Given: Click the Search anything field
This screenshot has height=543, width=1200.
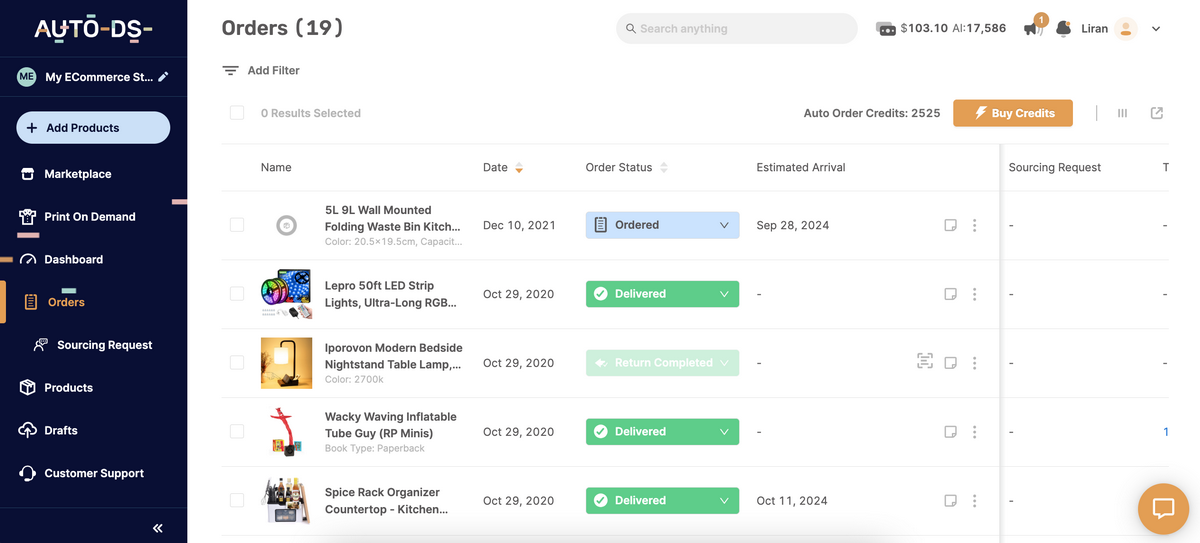Looking at the screenshot, I should [x=736, y=29].
